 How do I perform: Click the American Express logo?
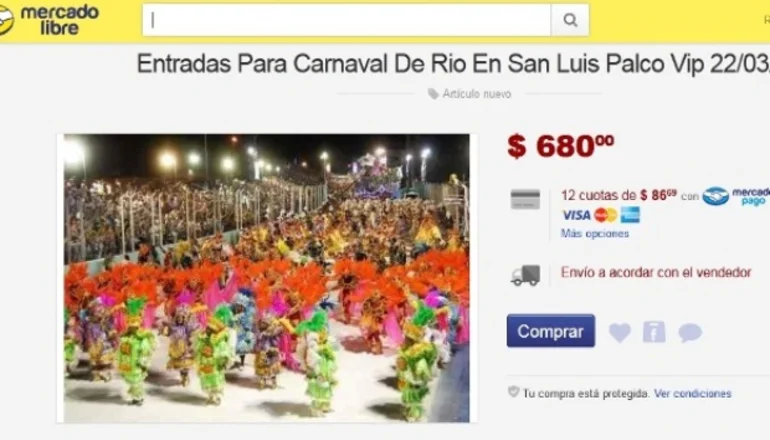click(630, 215)
